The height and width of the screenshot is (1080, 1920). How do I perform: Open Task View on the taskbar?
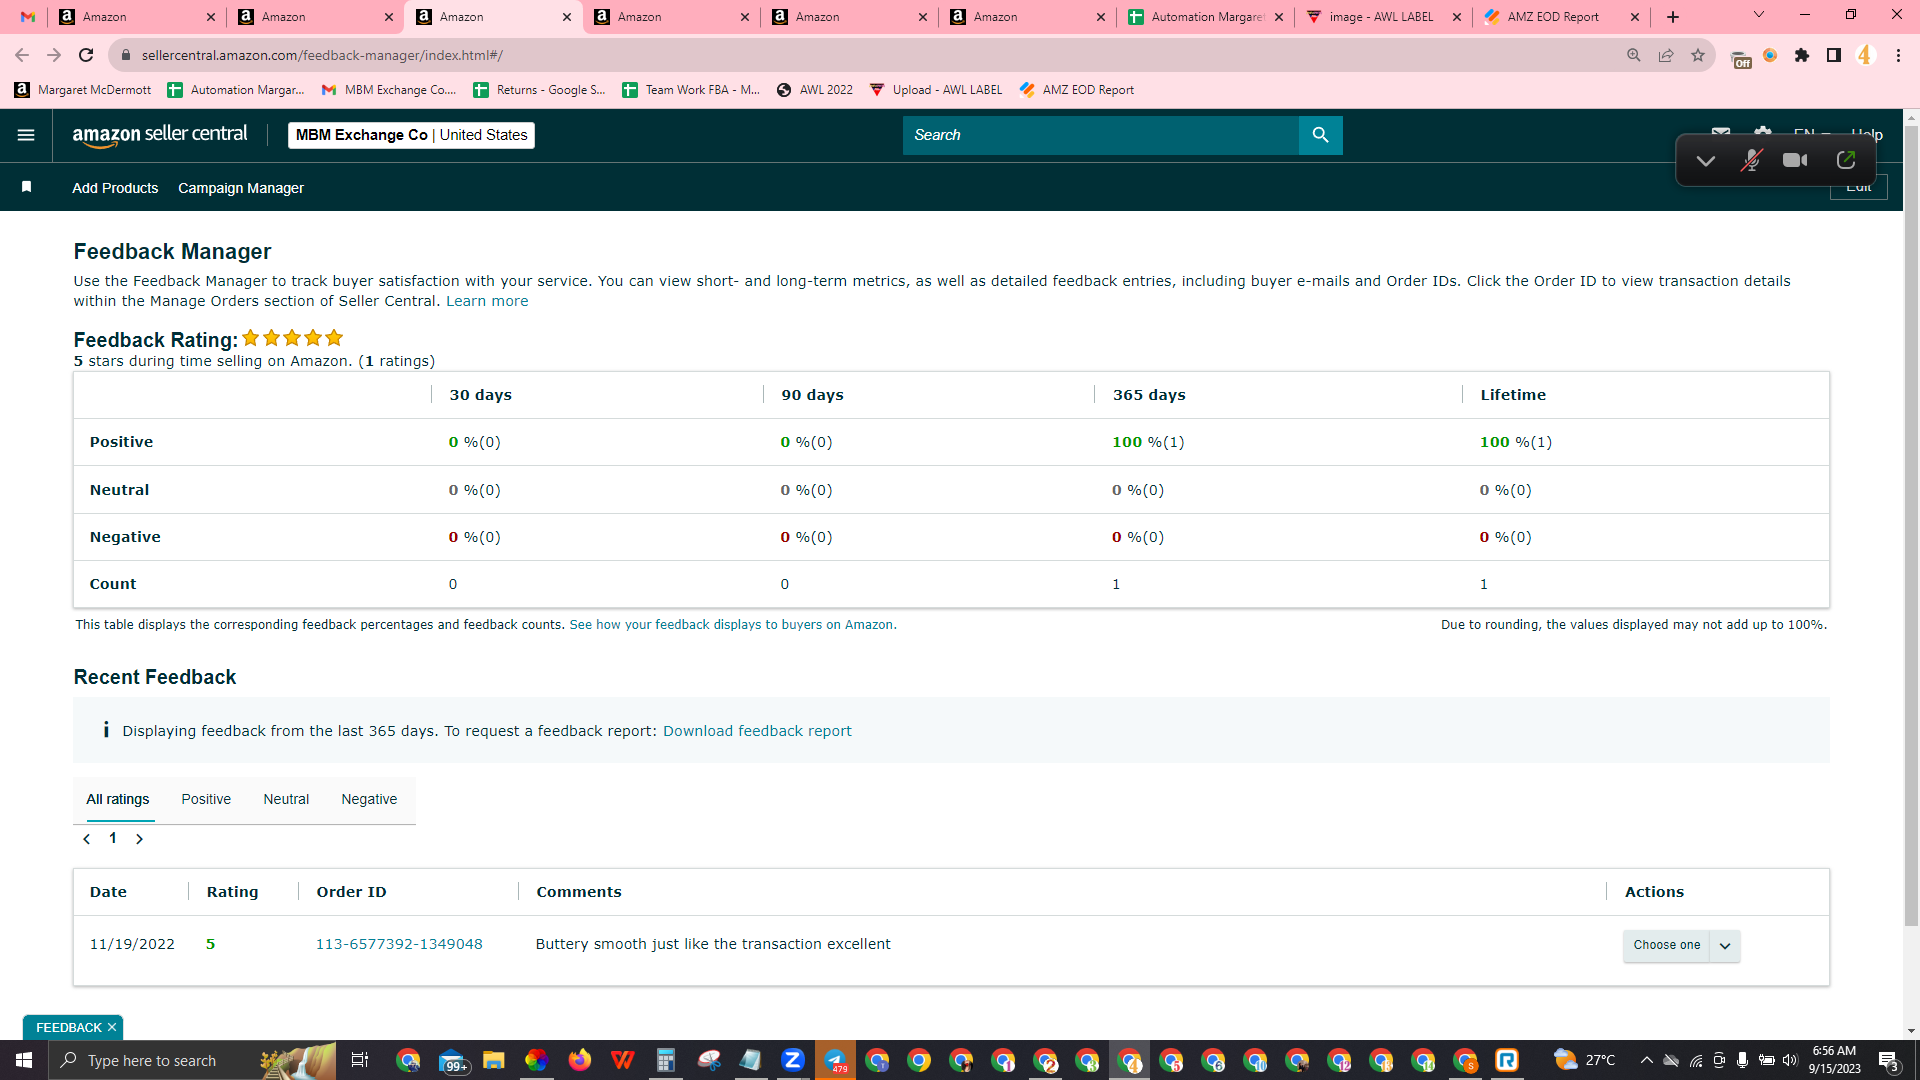pyautogui.click(x=360, y=1060)
